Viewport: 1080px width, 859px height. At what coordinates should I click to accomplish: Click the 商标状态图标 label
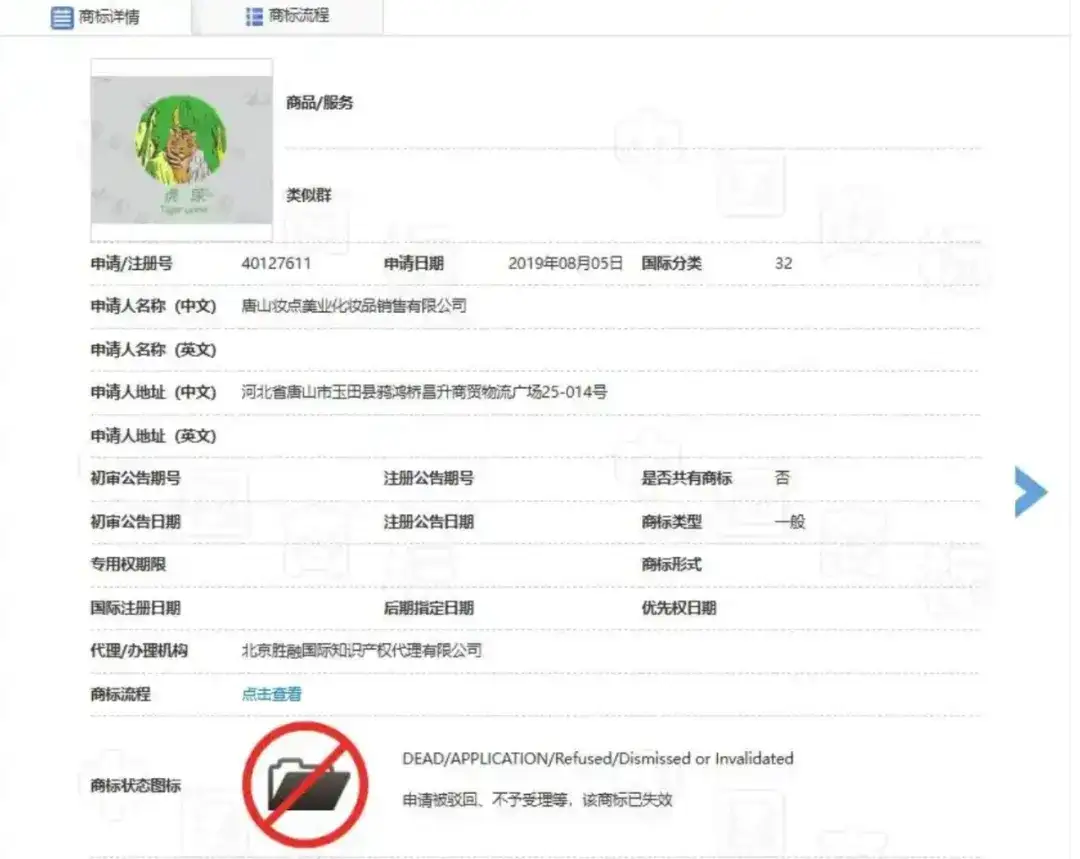click(x=136, y=785)
